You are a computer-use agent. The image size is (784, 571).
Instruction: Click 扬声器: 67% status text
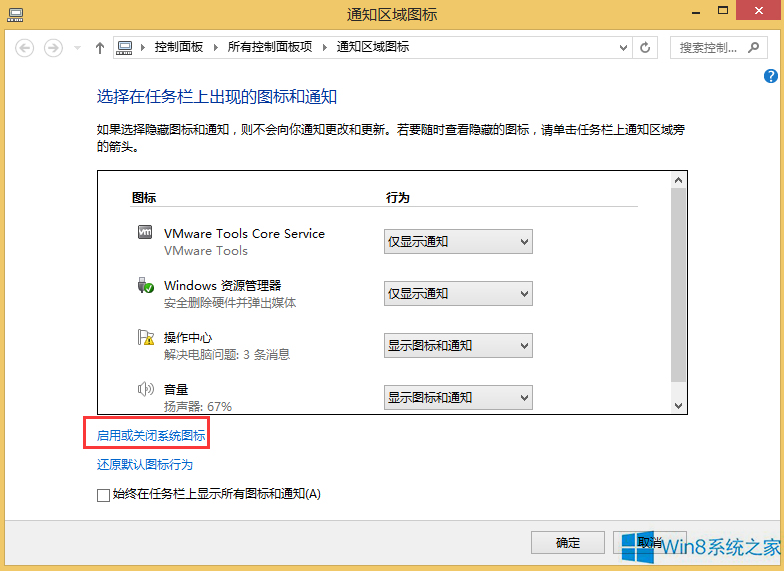[x=198, y=406]
